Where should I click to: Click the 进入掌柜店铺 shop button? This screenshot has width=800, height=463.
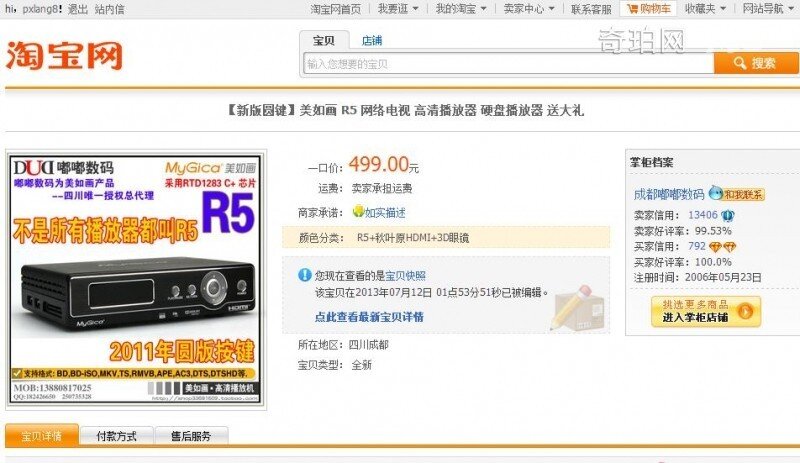tap(706, 311)
